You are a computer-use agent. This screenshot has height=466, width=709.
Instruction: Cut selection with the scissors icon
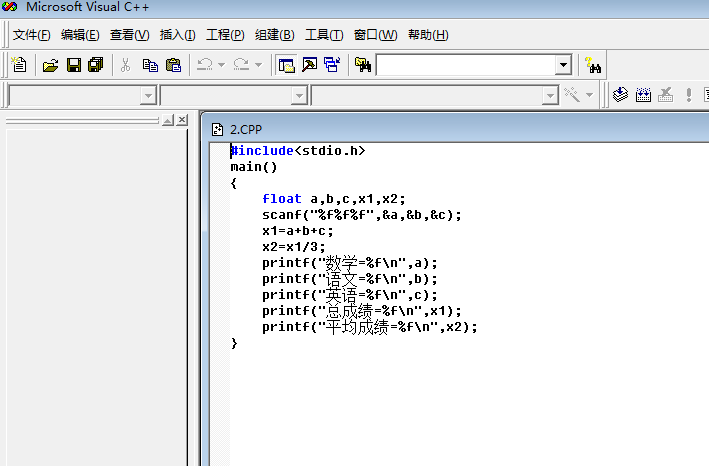[126, 65]
